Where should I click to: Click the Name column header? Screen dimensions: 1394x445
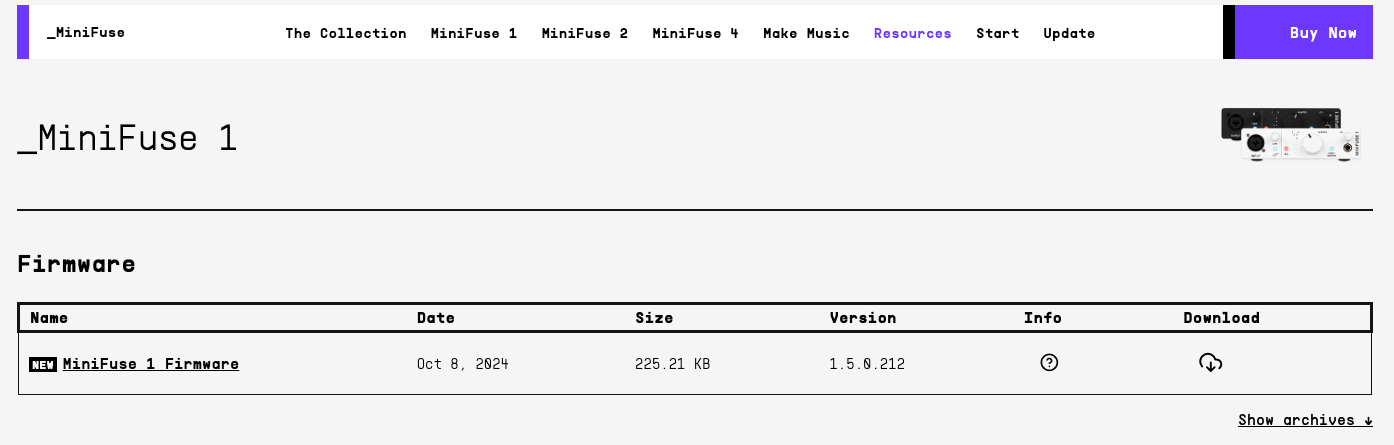click(x=49, y=318)
